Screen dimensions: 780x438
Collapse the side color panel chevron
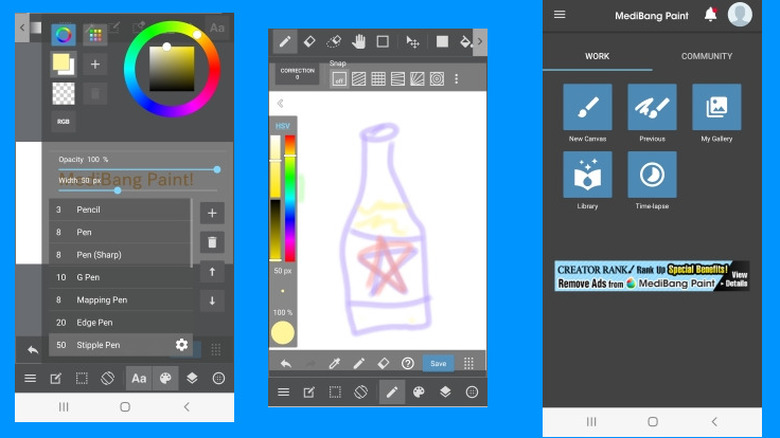[x=281, y=103]
